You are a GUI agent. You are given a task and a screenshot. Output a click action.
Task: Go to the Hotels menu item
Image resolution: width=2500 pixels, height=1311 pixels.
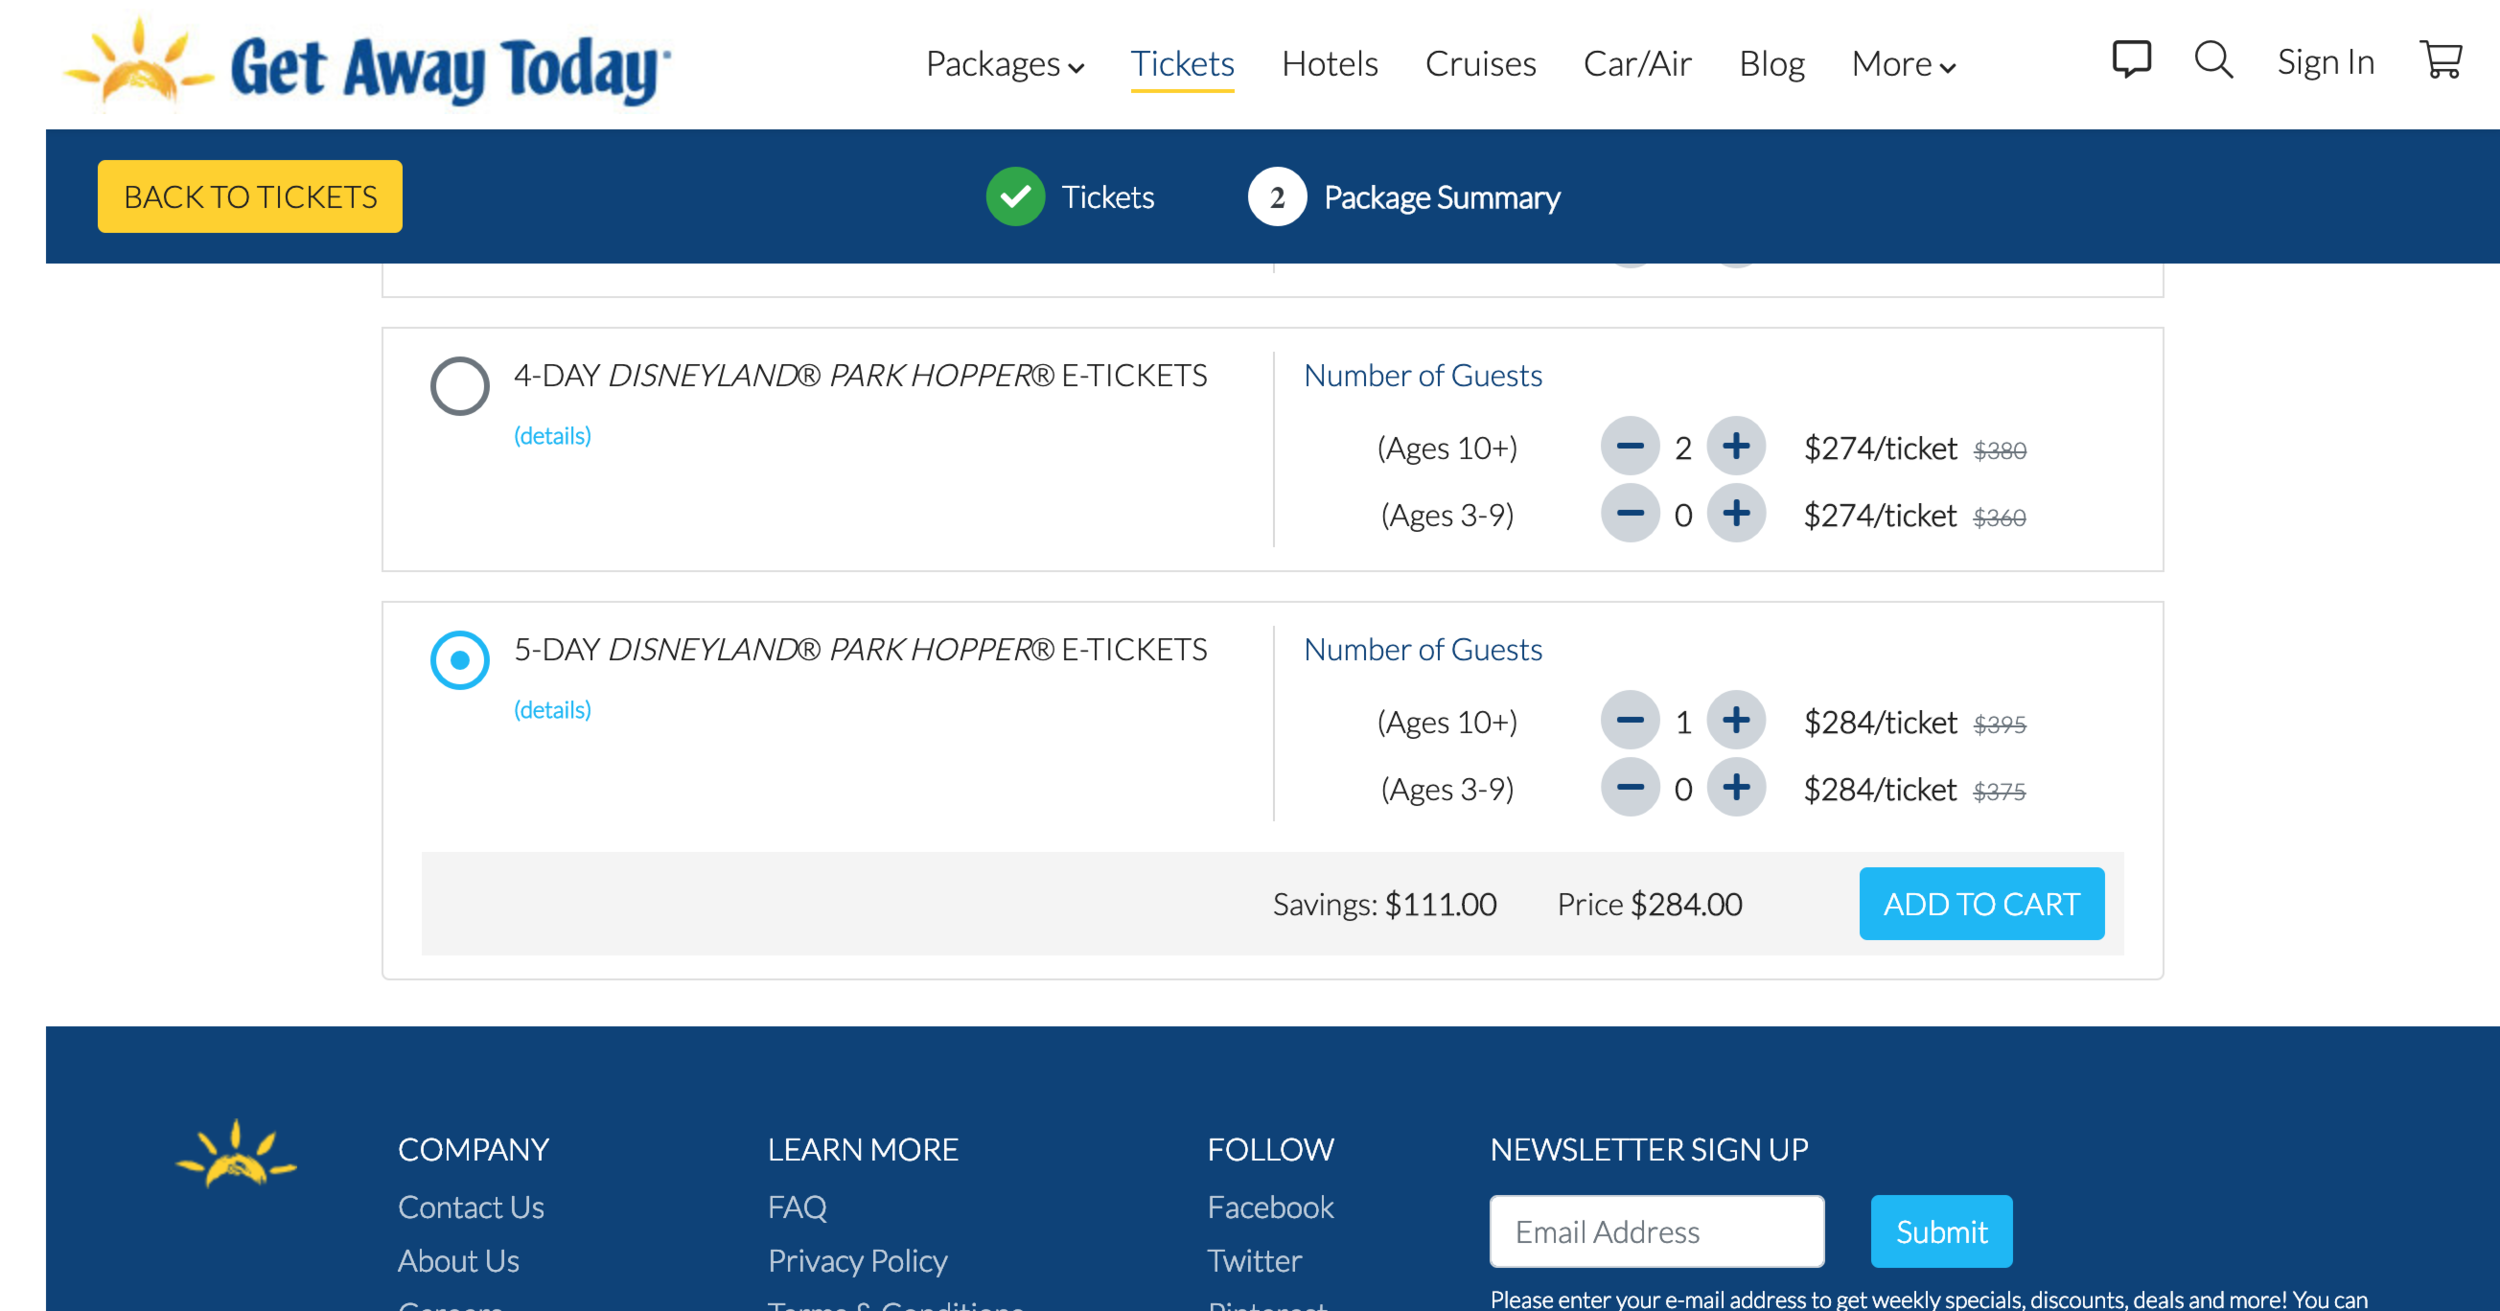click(x=1329, y=64)
